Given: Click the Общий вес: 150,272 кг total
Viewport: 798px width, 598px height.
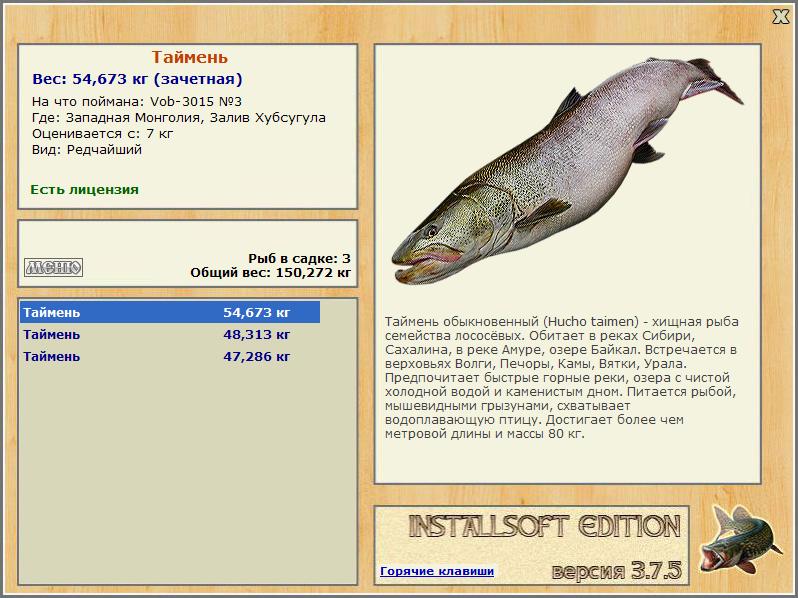Looking at the screenshot, I should [271, 272].
